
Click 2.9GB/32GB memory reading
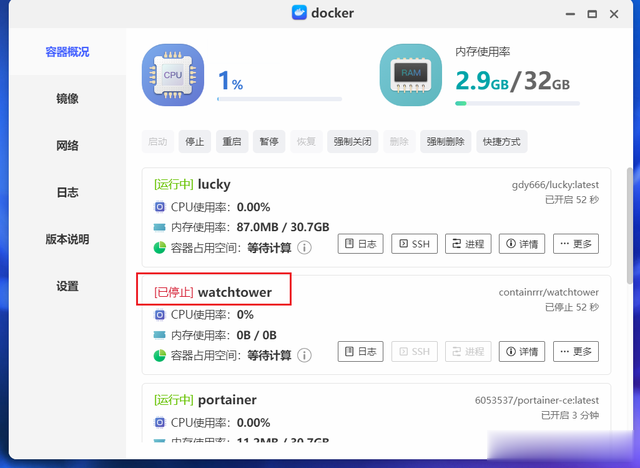point(513,81)
